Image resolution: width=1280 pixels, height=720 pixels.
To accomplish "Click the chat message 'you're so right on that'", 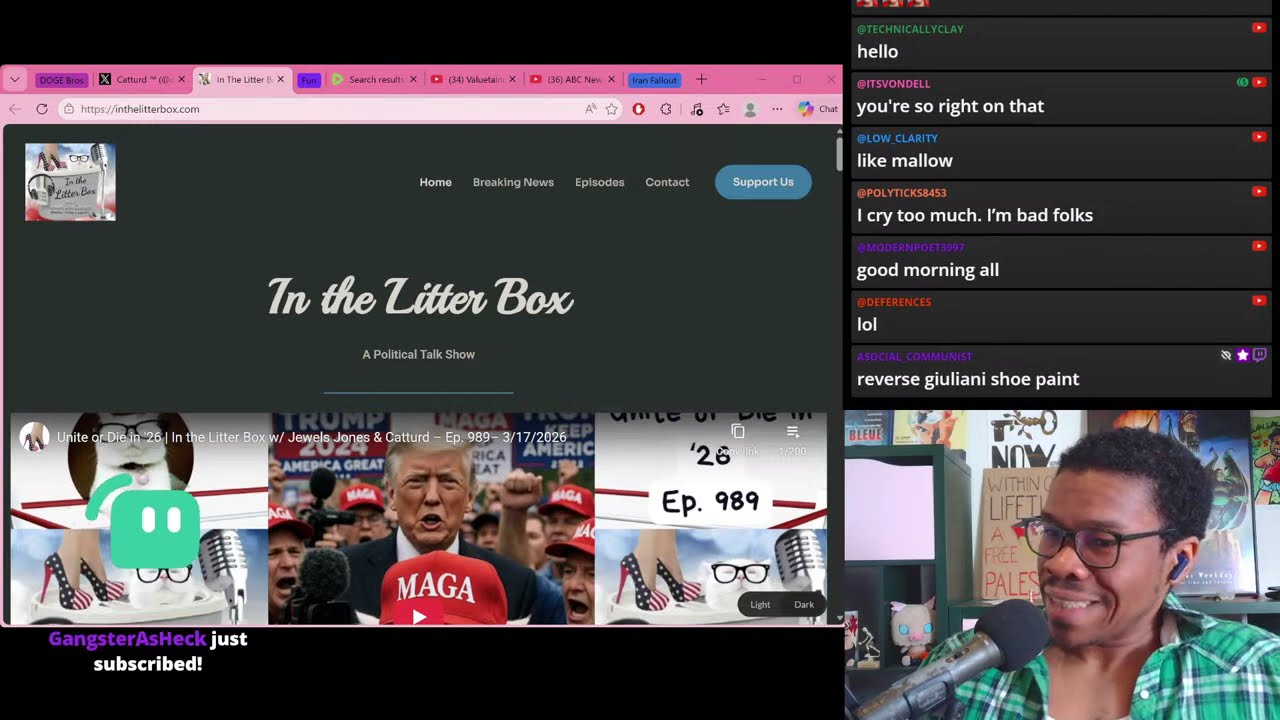I will [x=950, y=106].
